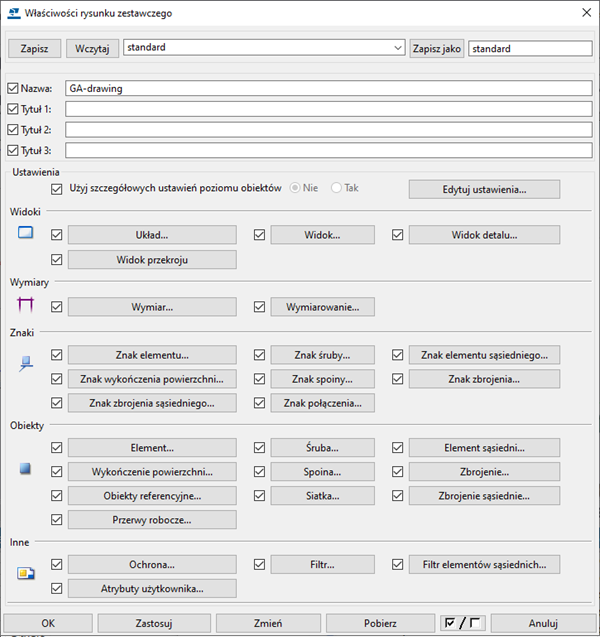Image resolution: width=600 pixels, height=637 pixels.
Task: Click the Tekla icon in title bar
Action: (x=12, y=13)
